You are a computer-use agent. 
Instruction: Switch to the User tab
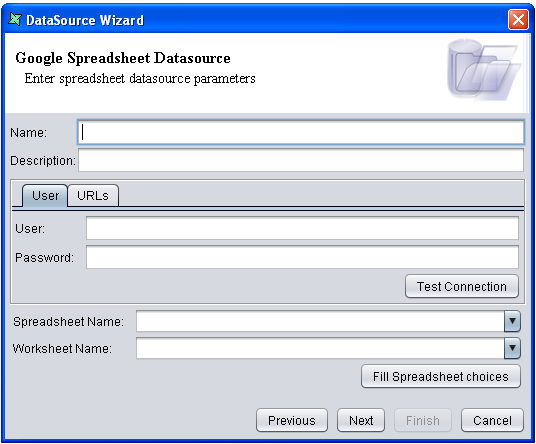click(45, 196)
